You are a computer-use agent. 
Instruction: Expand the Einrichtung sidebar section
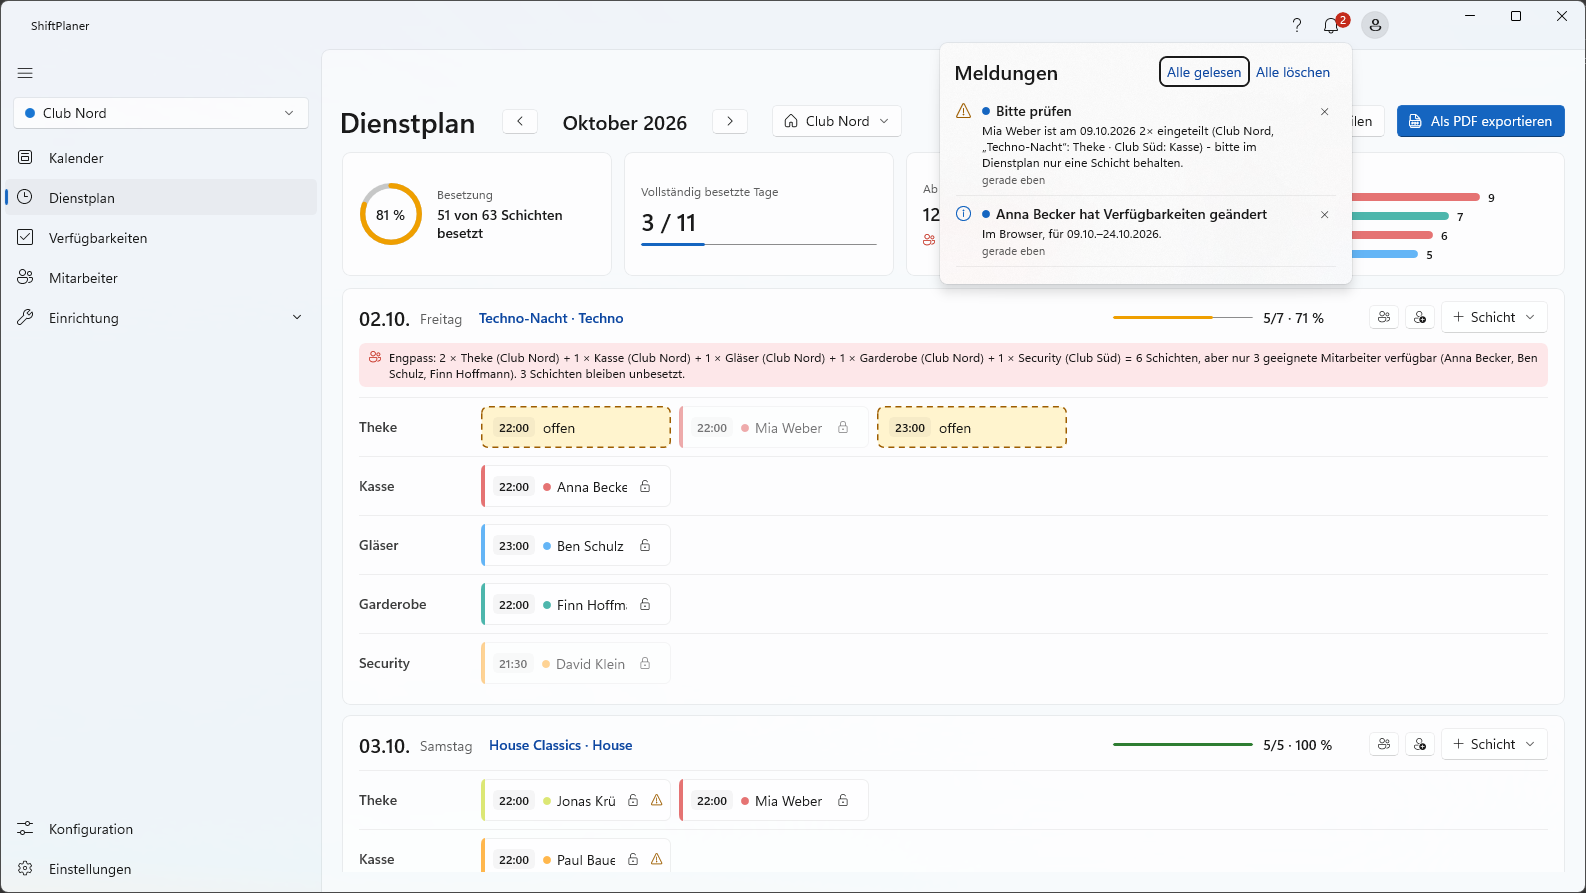point(161,318)
